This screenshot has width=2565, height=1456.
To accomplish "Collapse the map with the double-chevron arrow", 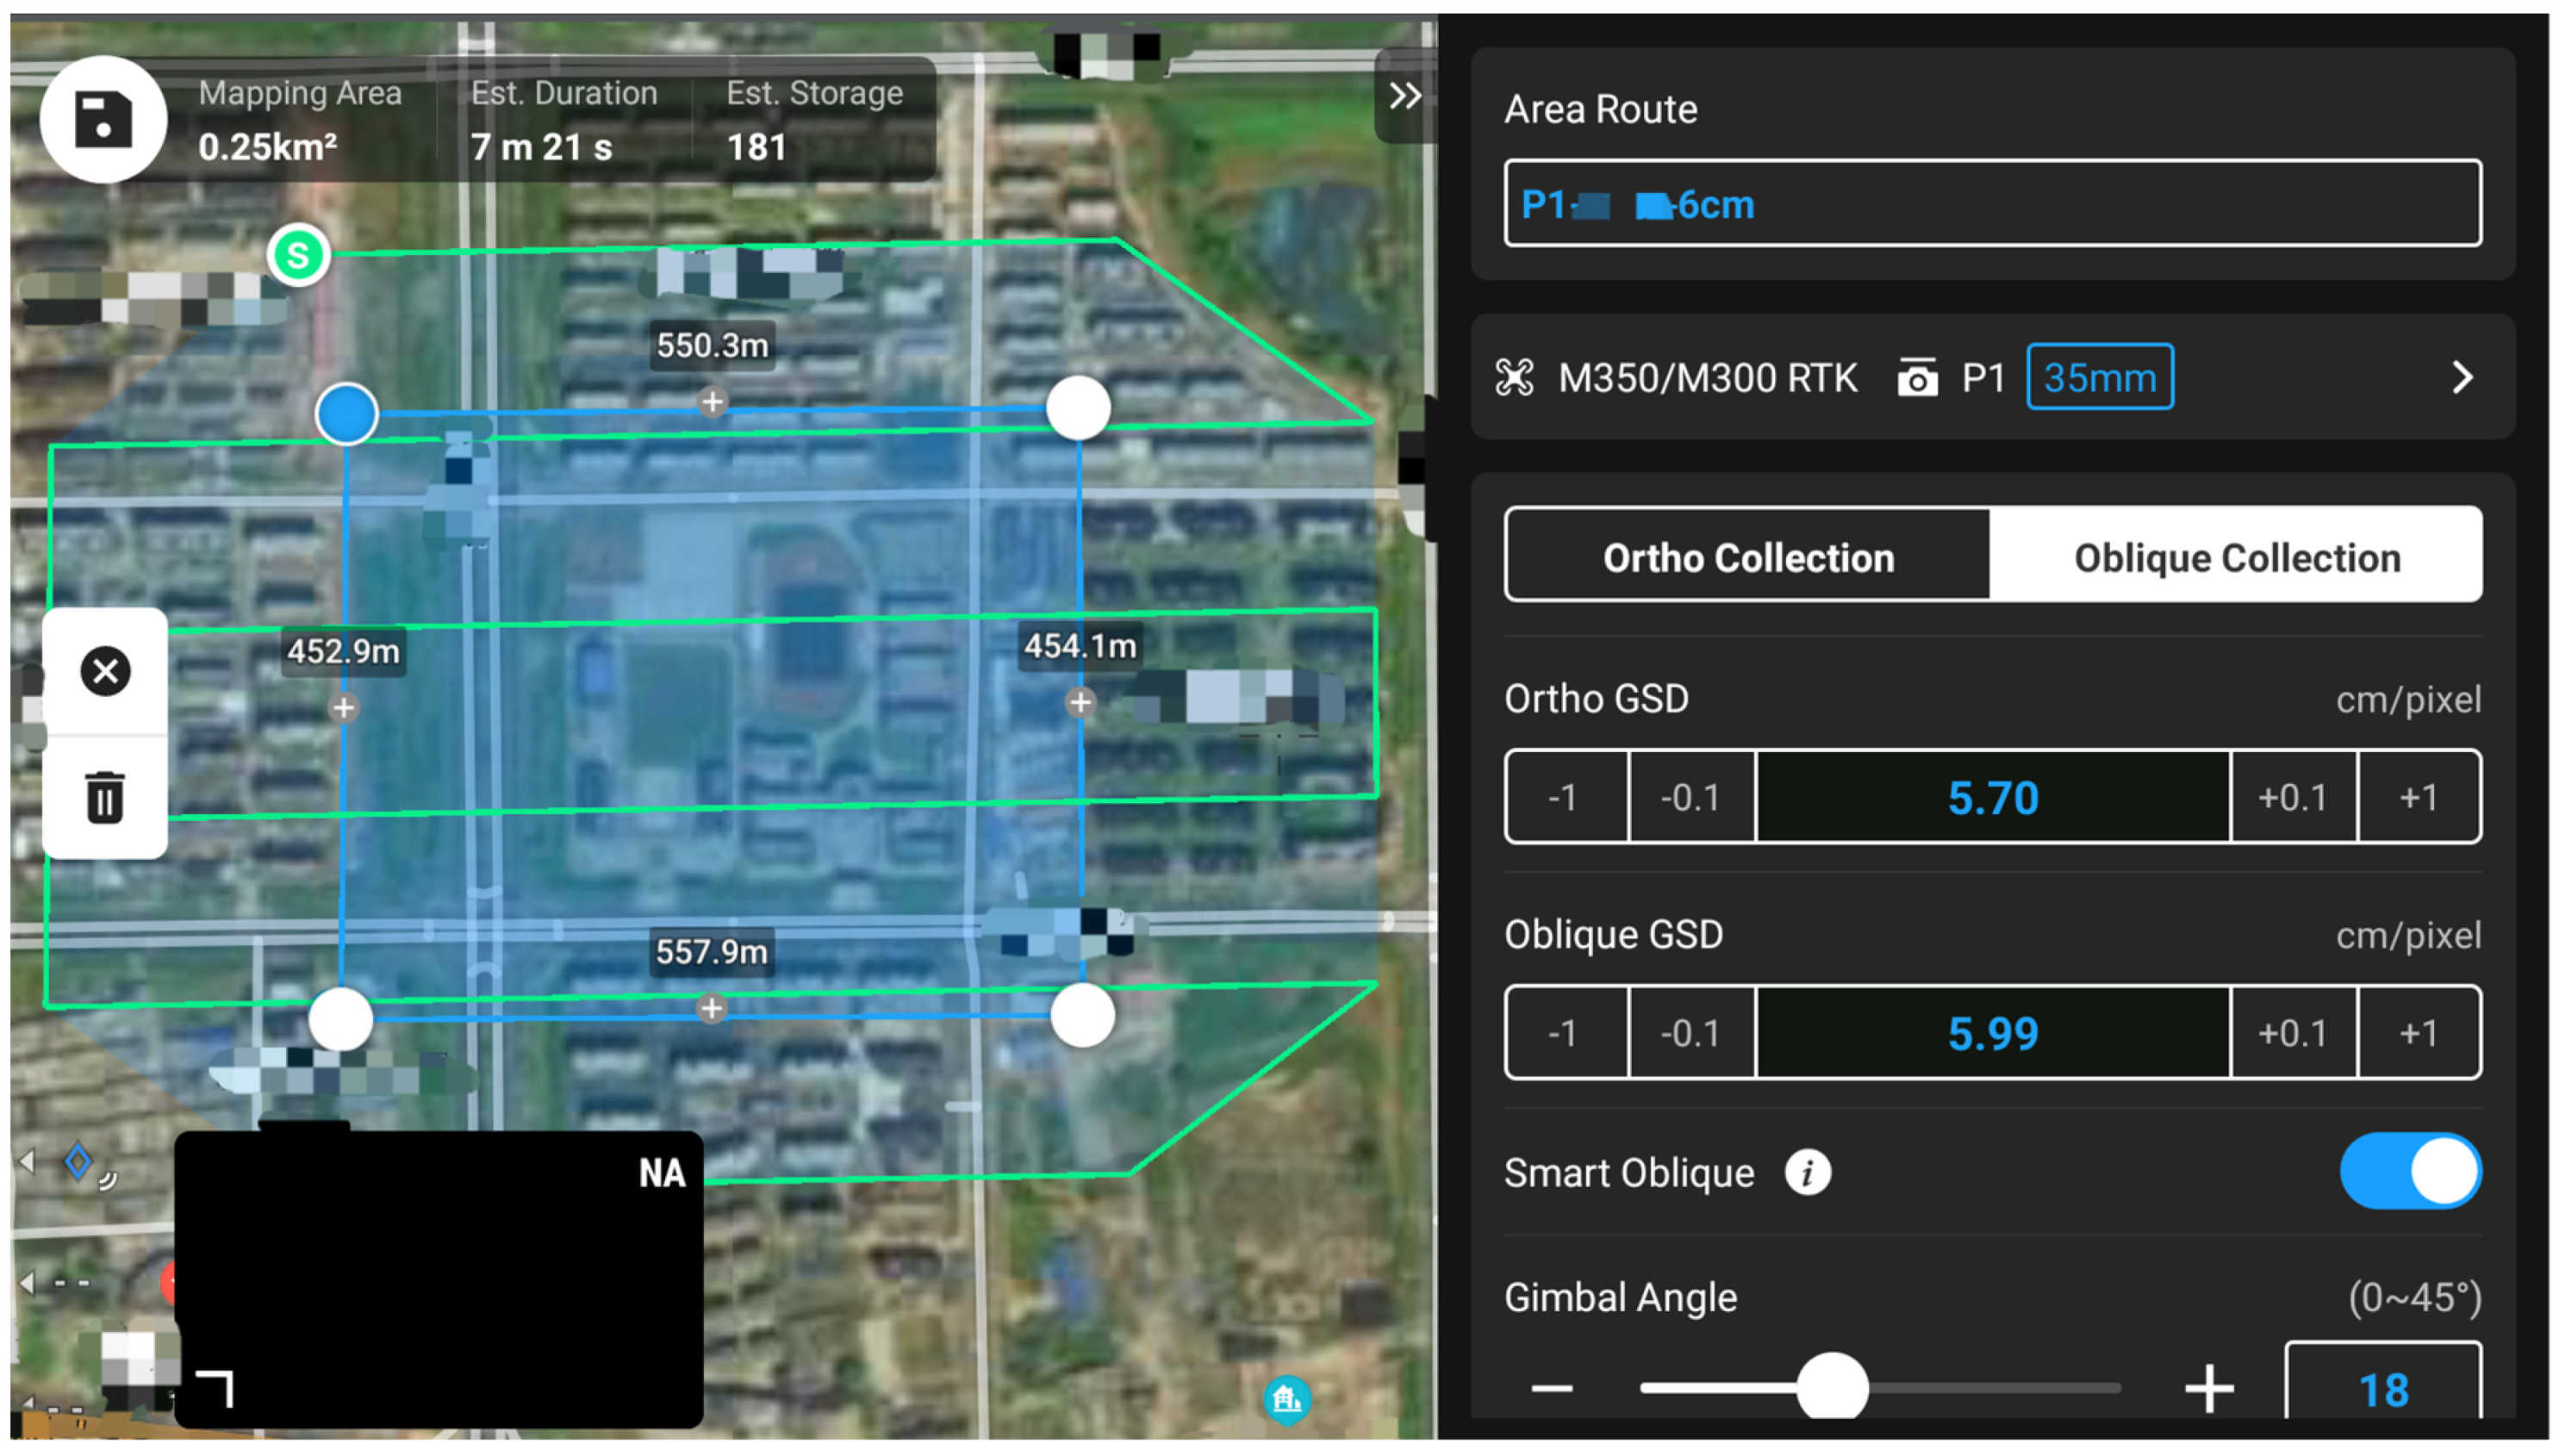I will tap(1404, 96).
